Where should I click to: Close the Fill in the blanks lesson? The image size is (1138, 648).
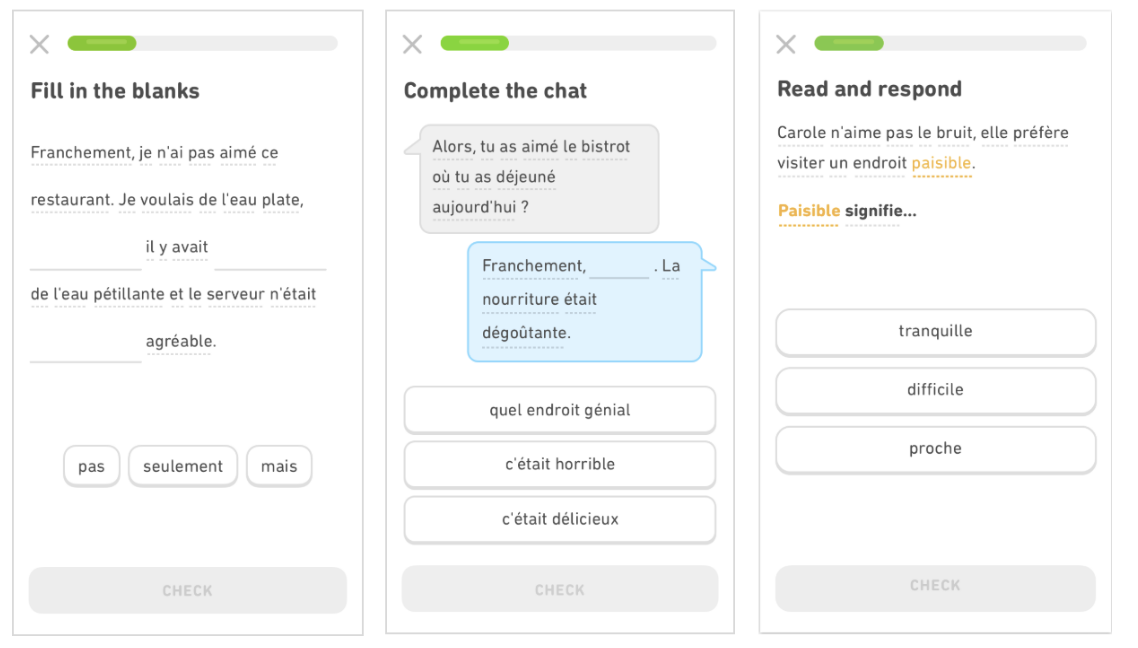pos(39,44)
